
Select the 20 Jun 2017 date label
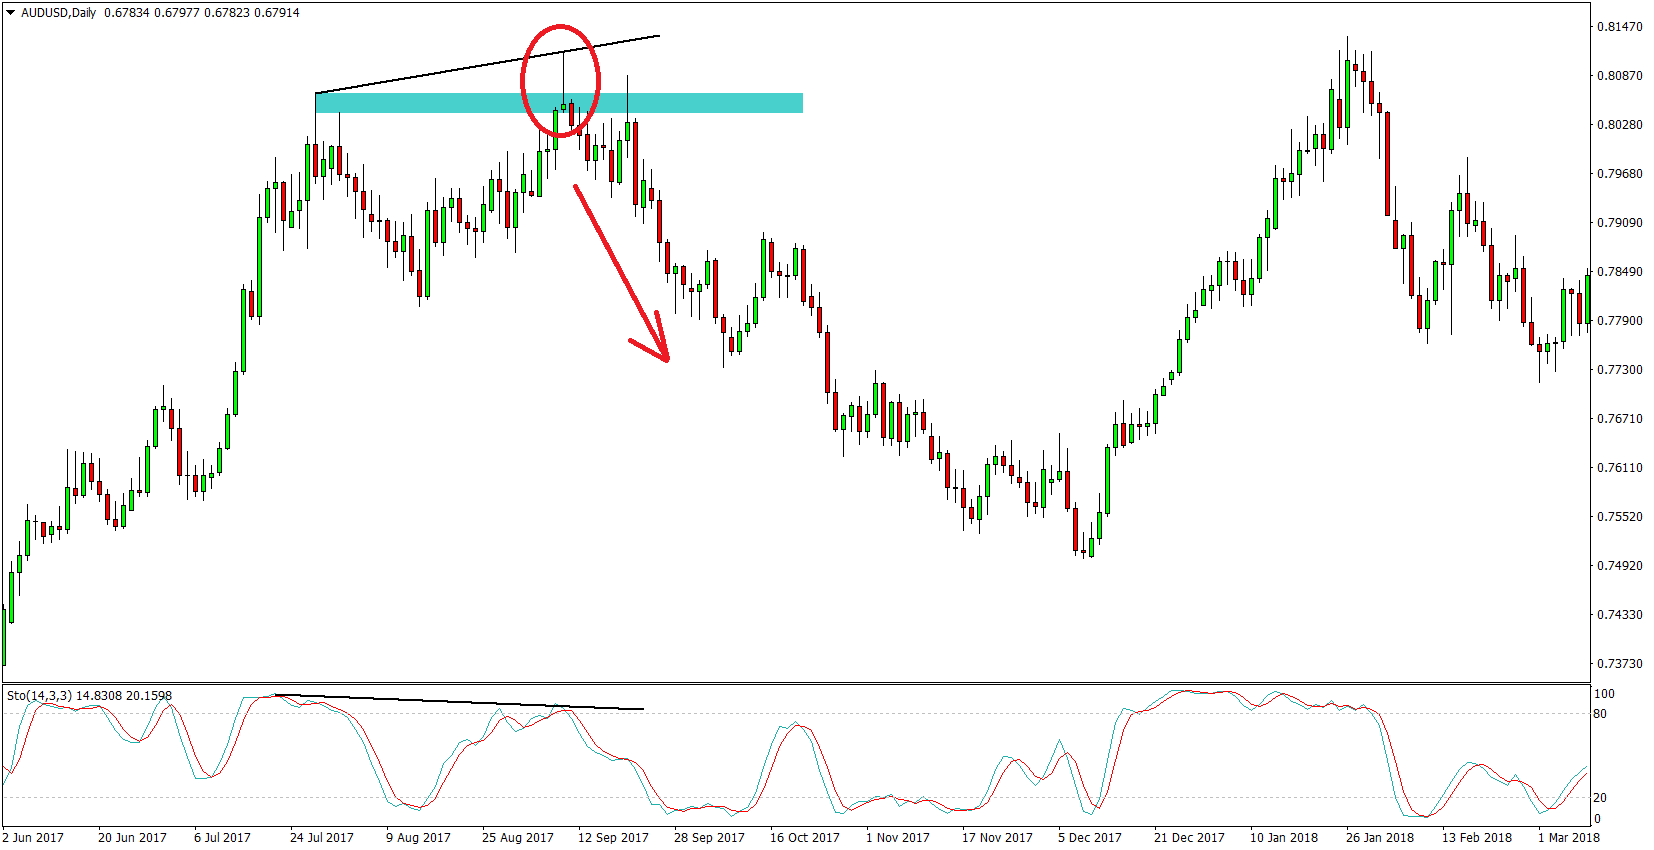click(132, 838)
